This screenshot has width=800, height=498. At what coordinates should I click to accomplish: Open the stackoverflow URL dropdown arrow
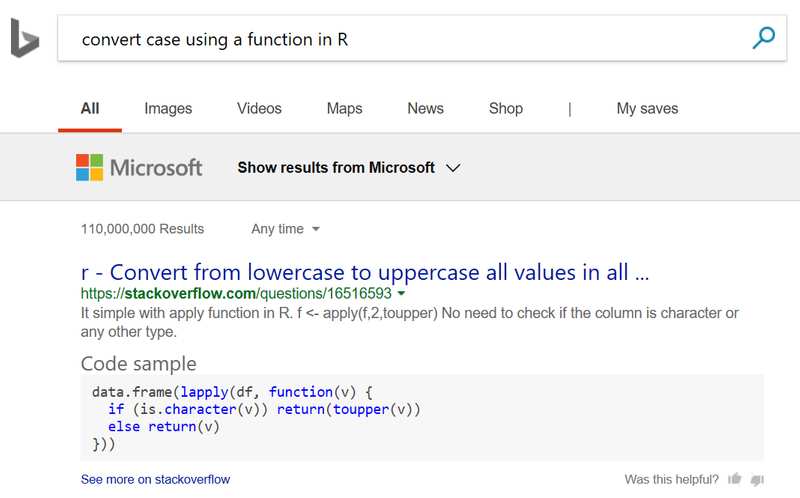point(401,294)
